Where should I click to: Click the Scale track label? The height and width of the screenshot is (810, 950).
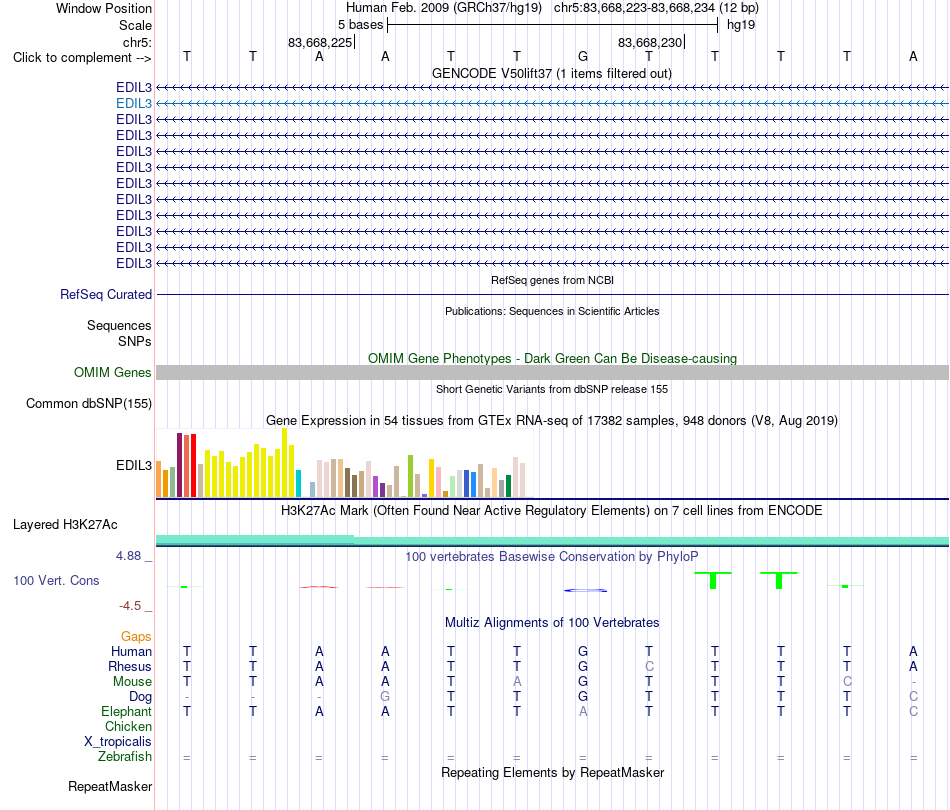(x=135, y=25)
